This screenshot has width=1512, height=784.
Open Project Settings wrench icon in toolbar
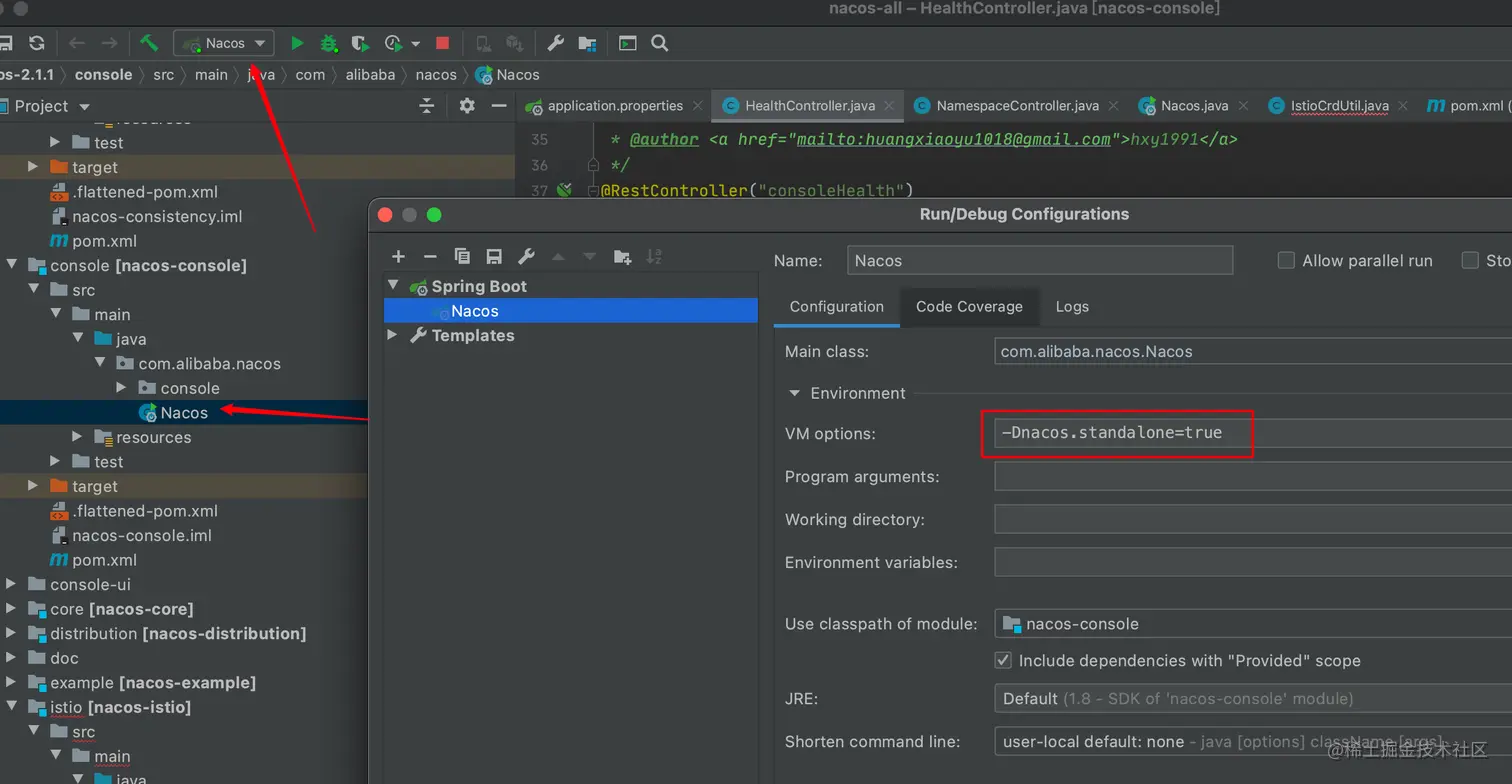pyautogui.click(x=556, y=43)
